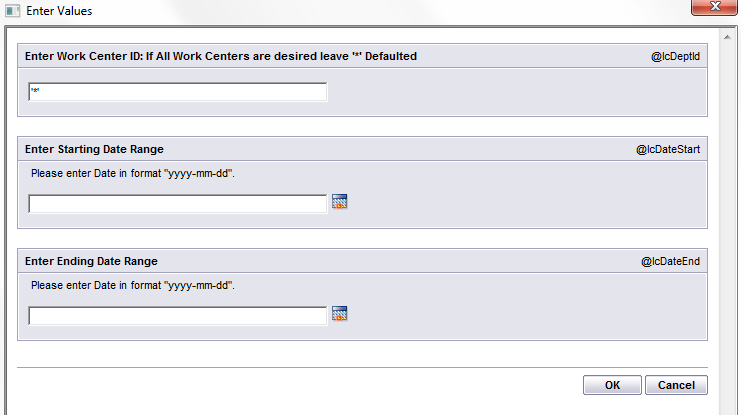
Task: Open calendar picker for Starting Date Range
Action: pyautogui.click(x=339, y=202)
